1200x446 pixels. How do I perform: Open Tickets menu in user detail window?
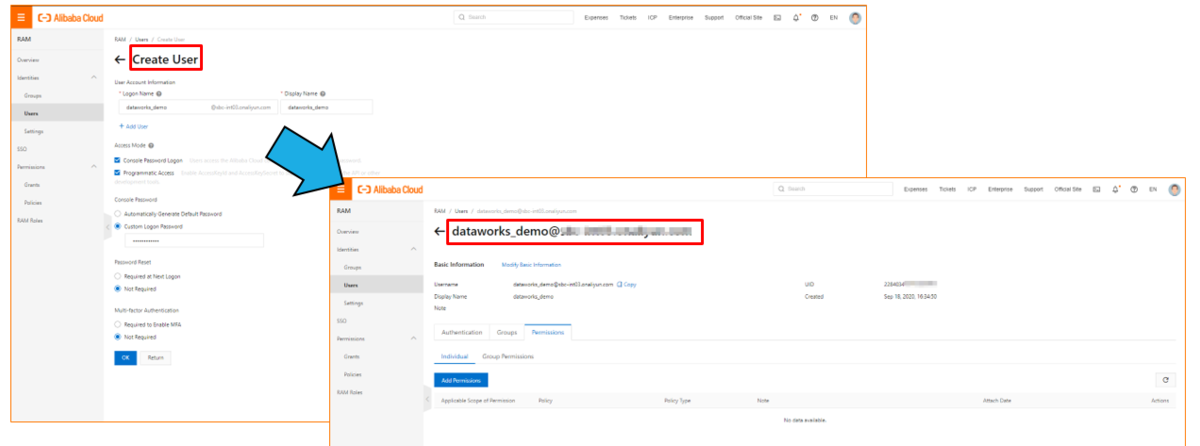coord(948,189)
